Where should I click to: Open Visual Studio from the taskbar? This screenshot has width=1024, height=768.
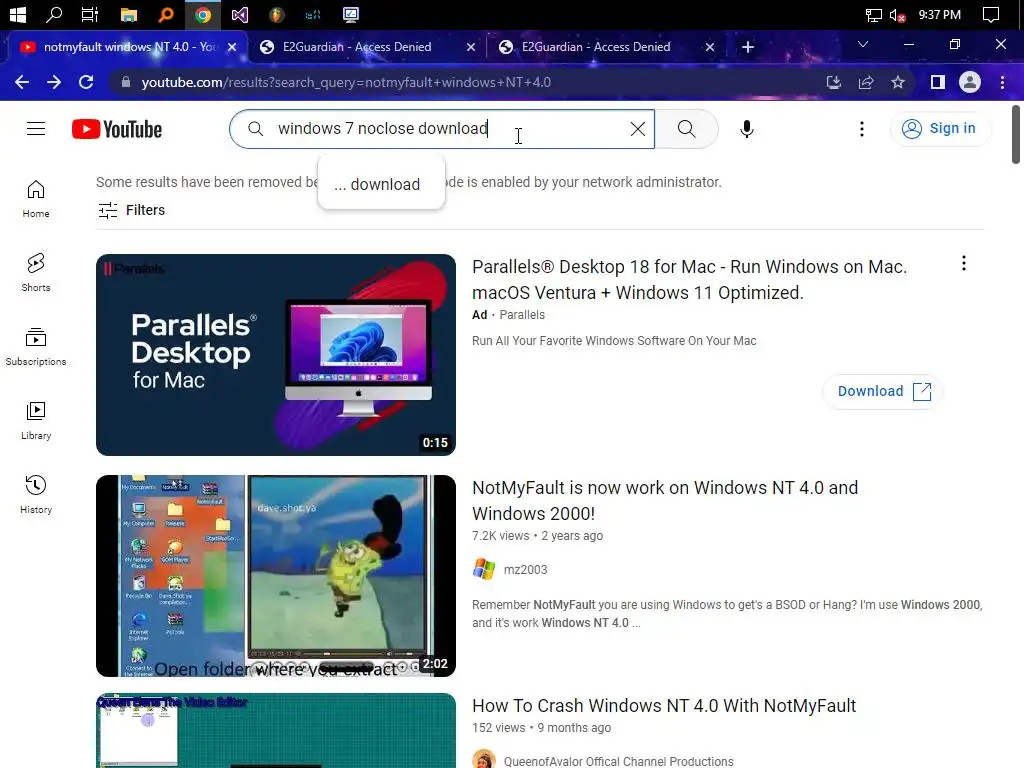(240, 14)
